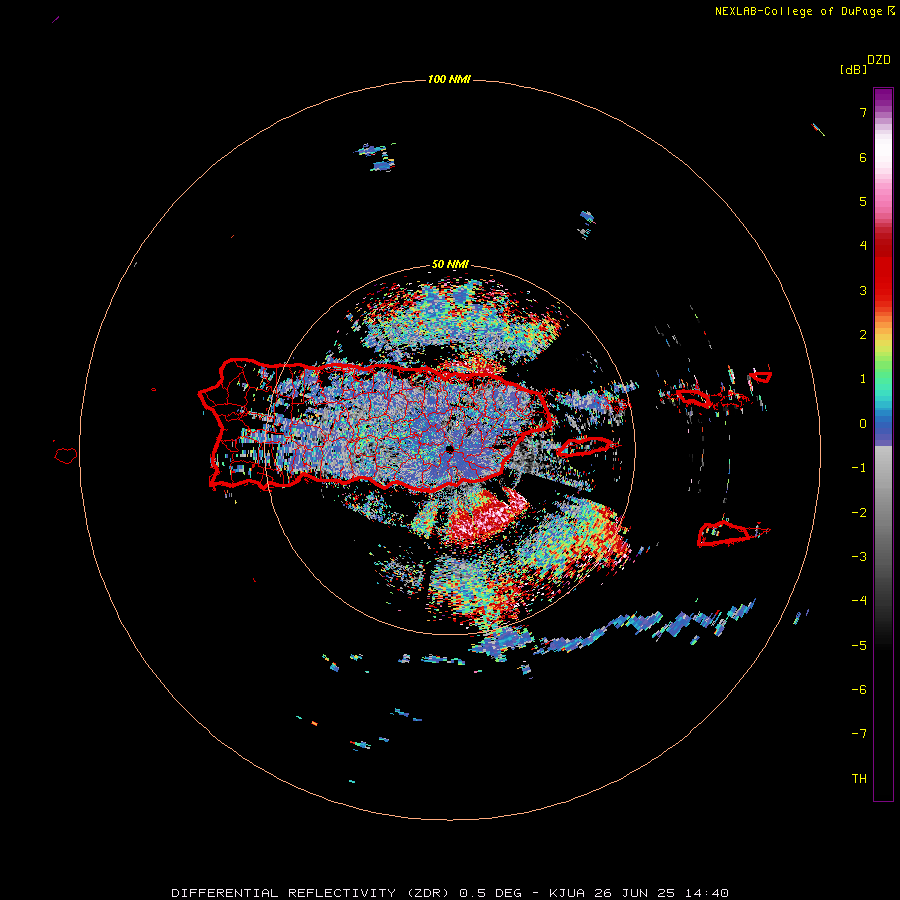Click the red island outline east of main island
900x900 pixels.
tap(587, 446)
